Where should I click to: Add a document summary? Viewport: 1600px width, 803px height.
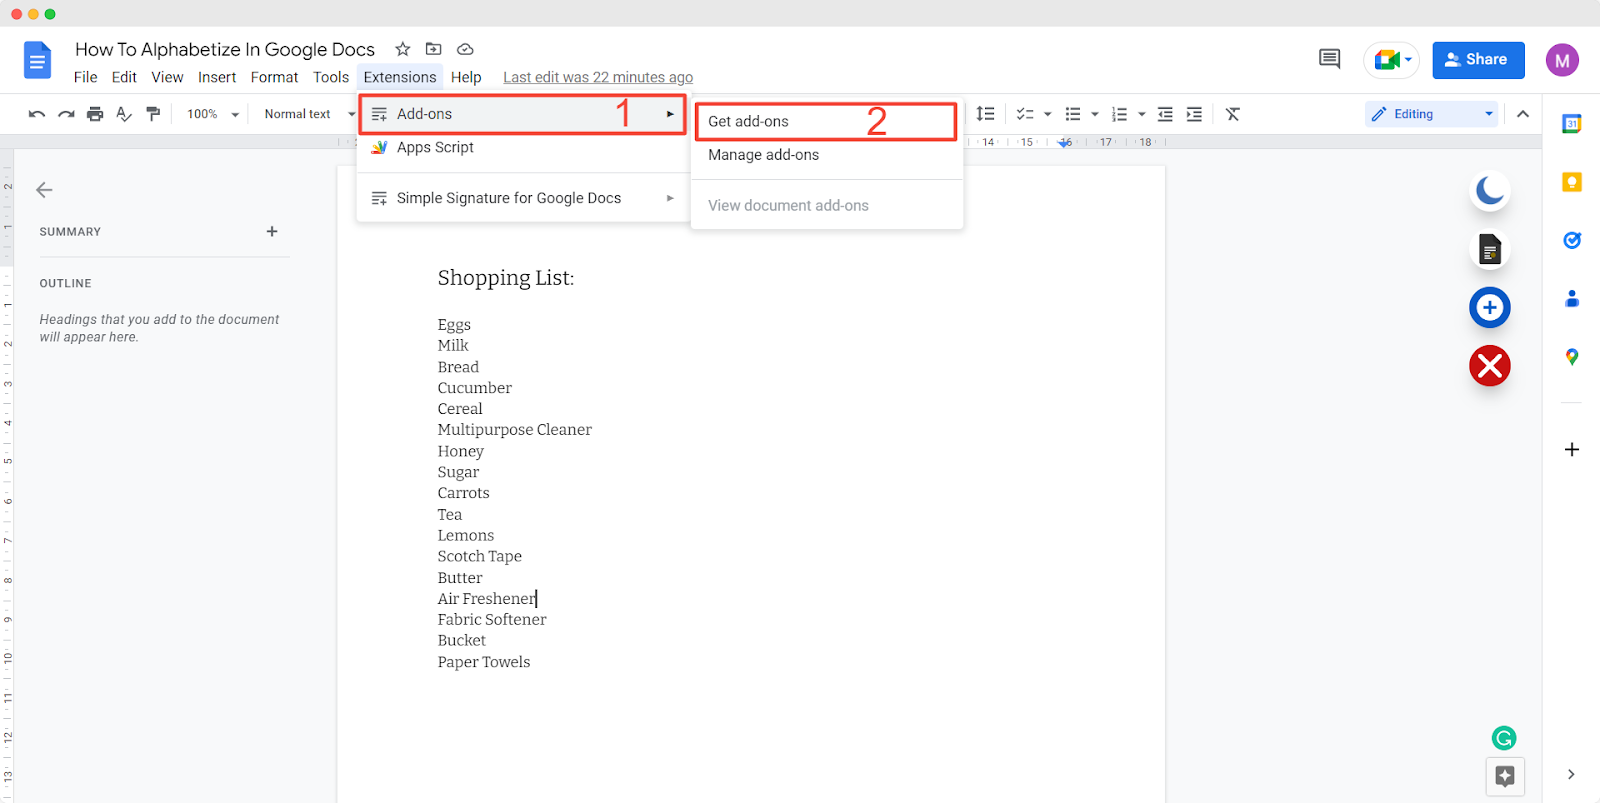tap(272, 231)
